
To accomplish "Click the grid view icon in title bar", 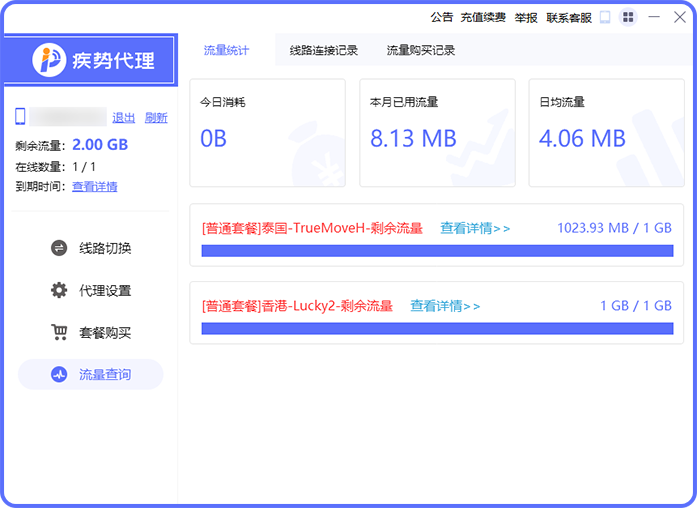I will pyautogui.click(x=628, y=17).
